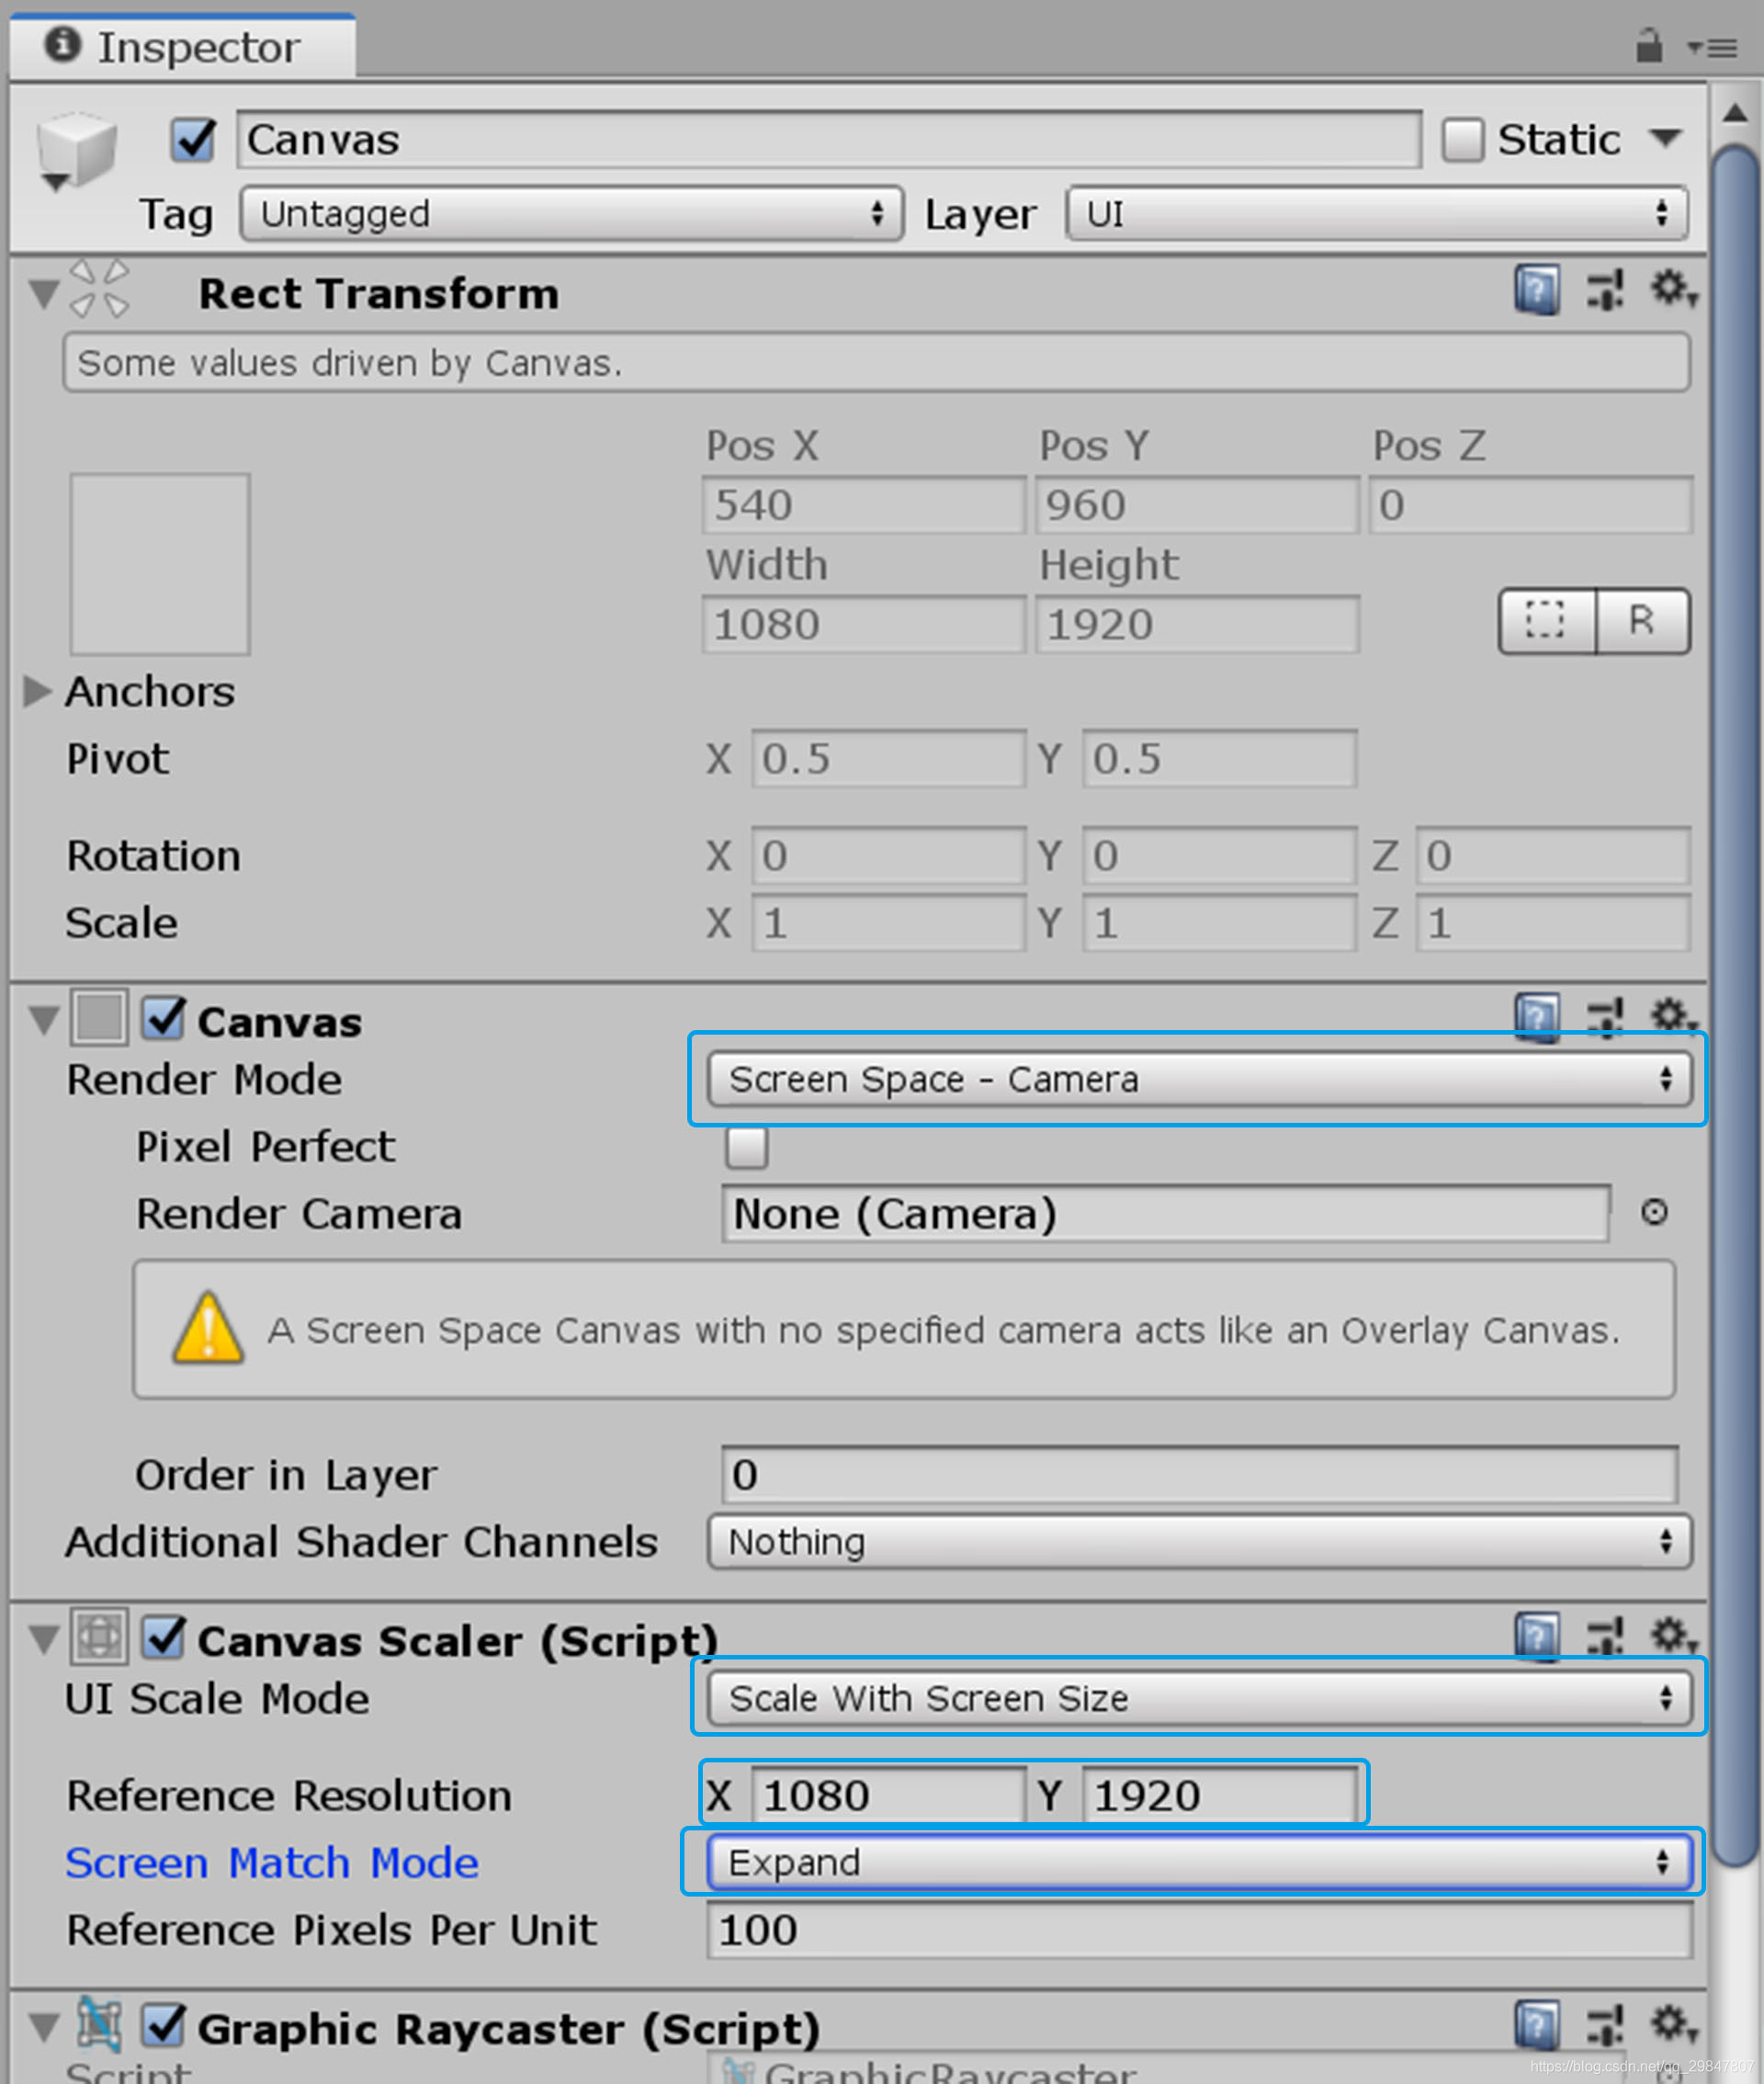The width and height of the screenshot is (1764, 2084).
Task: Enable the Pixel Perfect checkbox
Action: [746, 1149]
